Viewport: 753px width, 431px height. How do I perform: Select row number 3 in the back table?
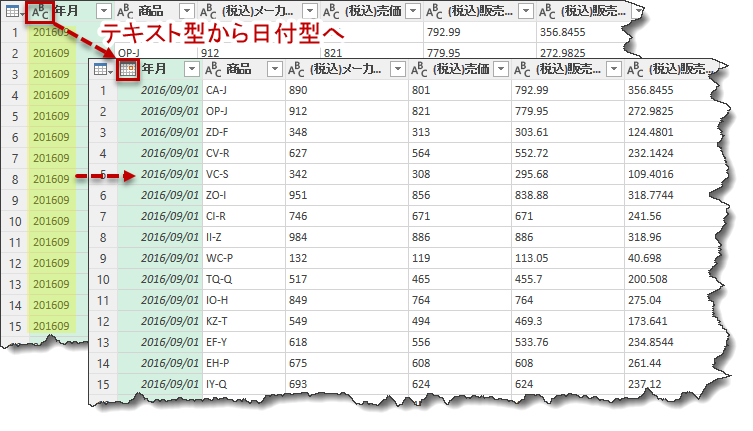[x=15, y=74]
